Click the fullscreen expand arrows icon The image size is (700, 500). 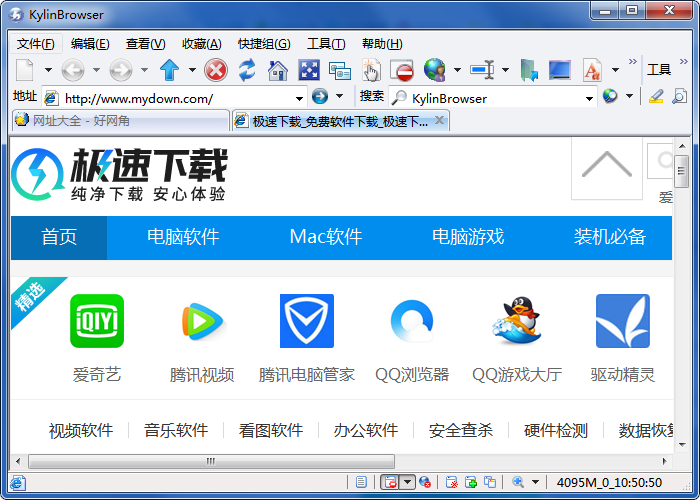309,70
